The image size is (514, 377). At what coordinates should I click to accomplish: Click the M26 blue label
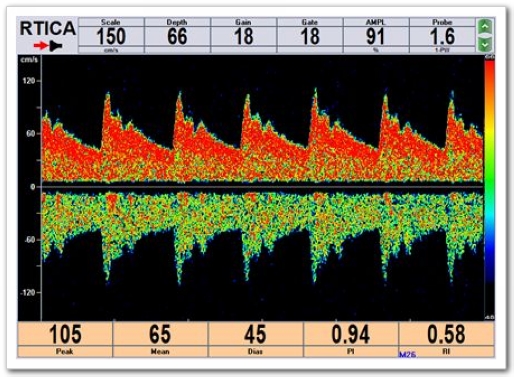tap(407, 354)
